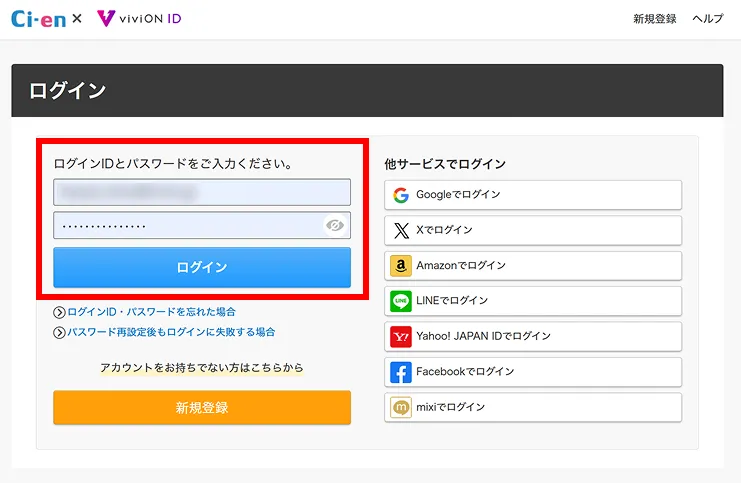Click the green LINE logo icon
Screen dimensions: 741x483
[x=401, y=301]
